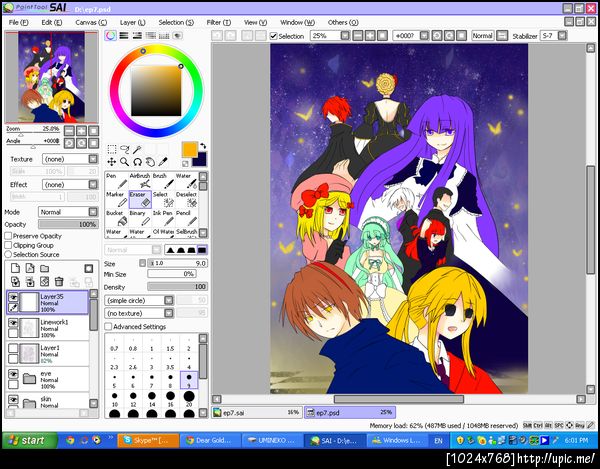Enable Preserve Opacity checkbox
This screenshot has width=600, height=469.
[8, 236]
